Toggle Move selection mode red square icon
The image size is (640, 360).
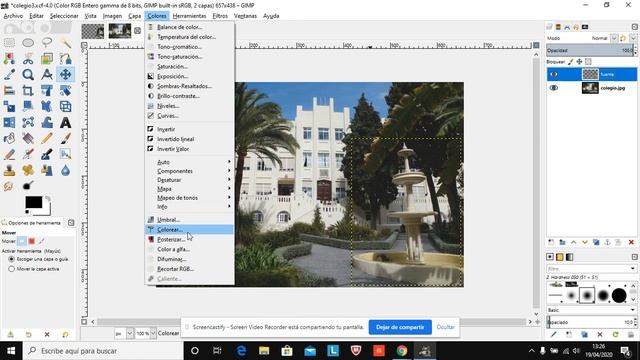[31, 241]
